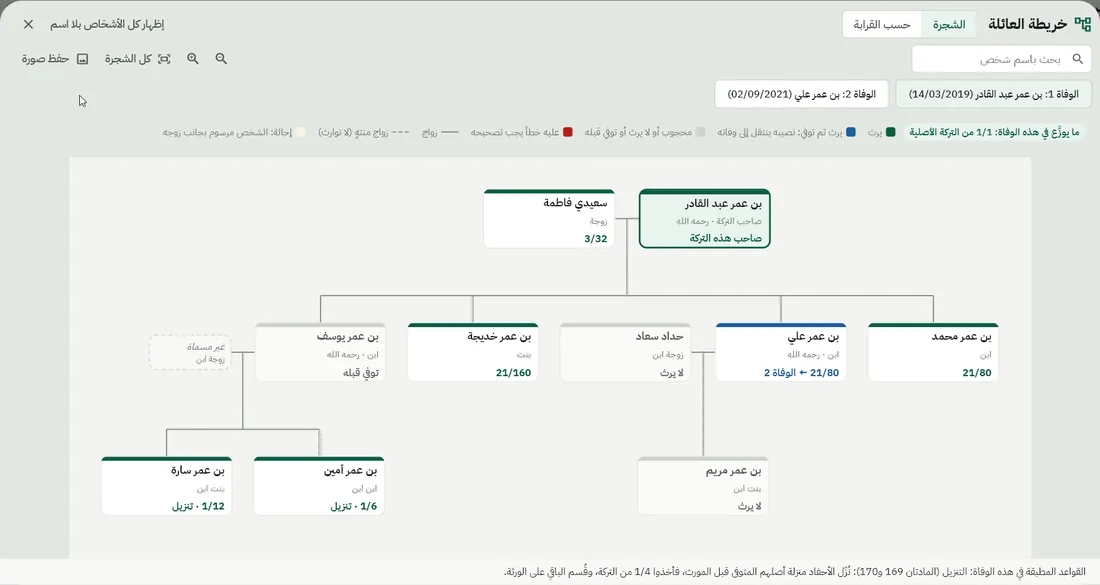
Task: Click the ما يوزّع في هذه الوفاة badge
Action: pos(994,132)
